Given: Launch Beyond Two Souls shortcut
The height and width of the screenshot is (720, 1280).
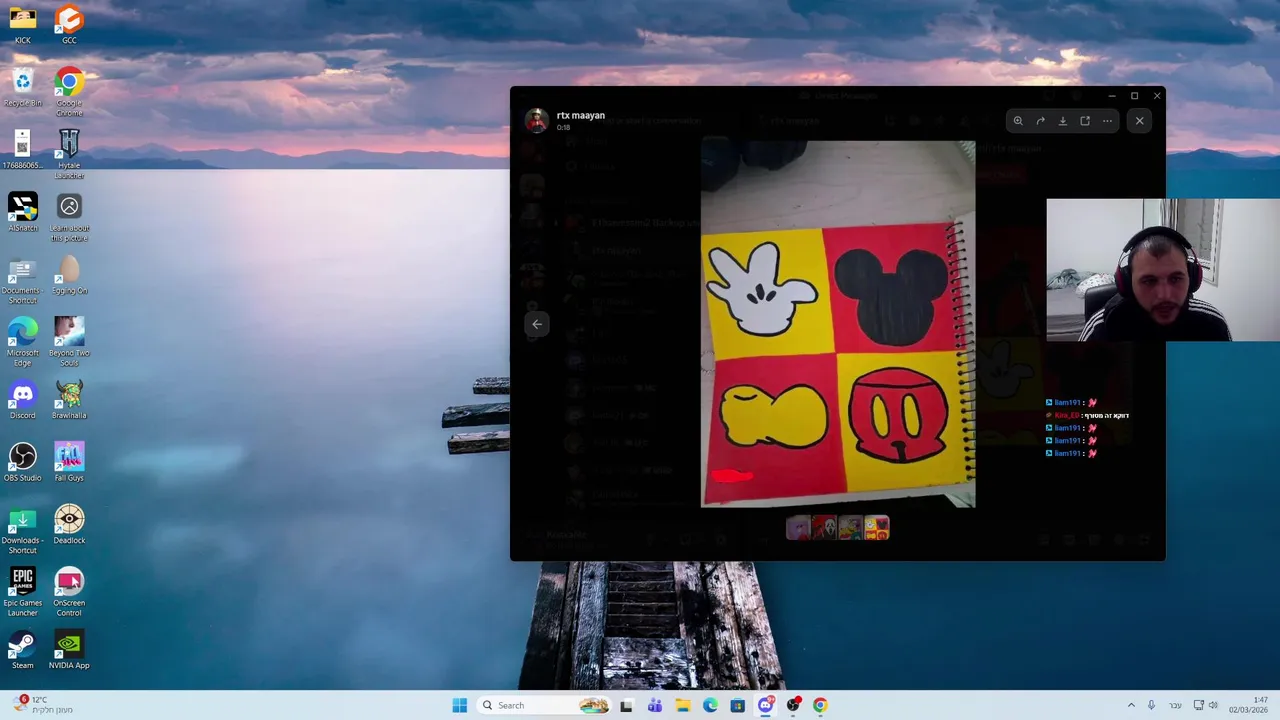Looking at the screenshot, I should [x=69, y=341].
